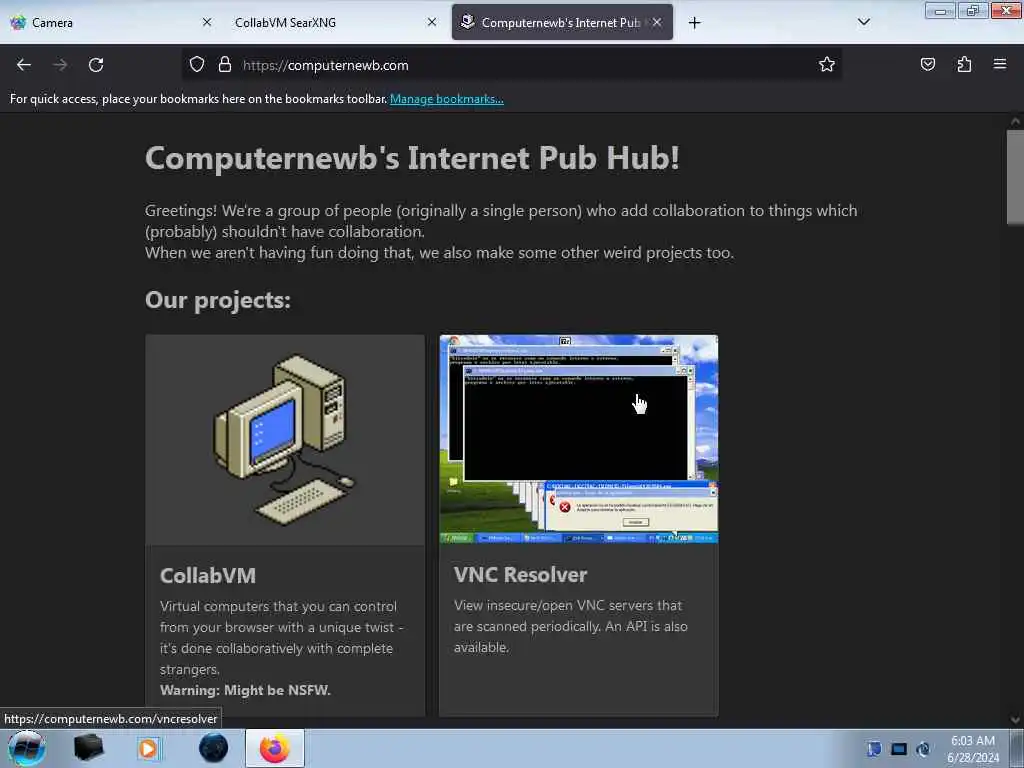This screenshot has height=768, width=1024.
Task: Click the CollabVM computer illustration
Action: coord(285,440)
